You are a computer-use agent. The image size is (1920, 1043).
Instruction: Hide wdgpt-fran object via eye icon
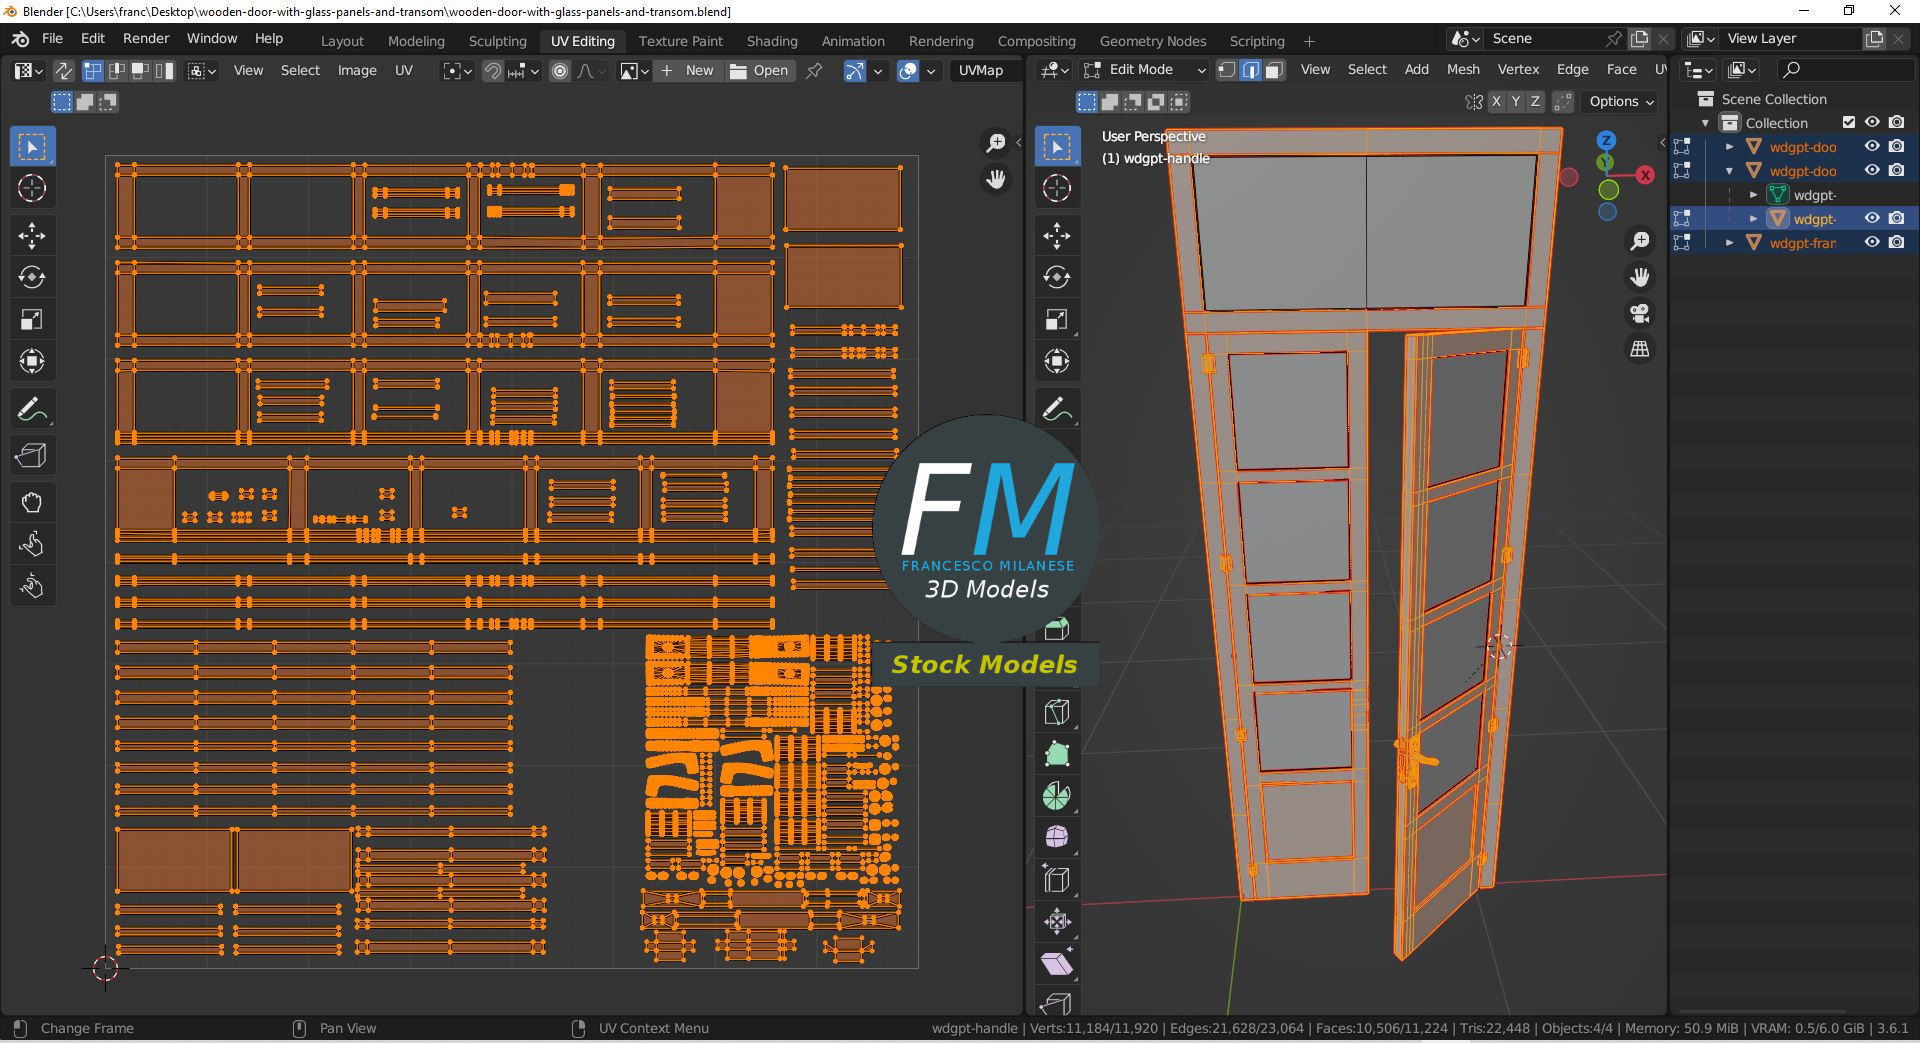1872,242
